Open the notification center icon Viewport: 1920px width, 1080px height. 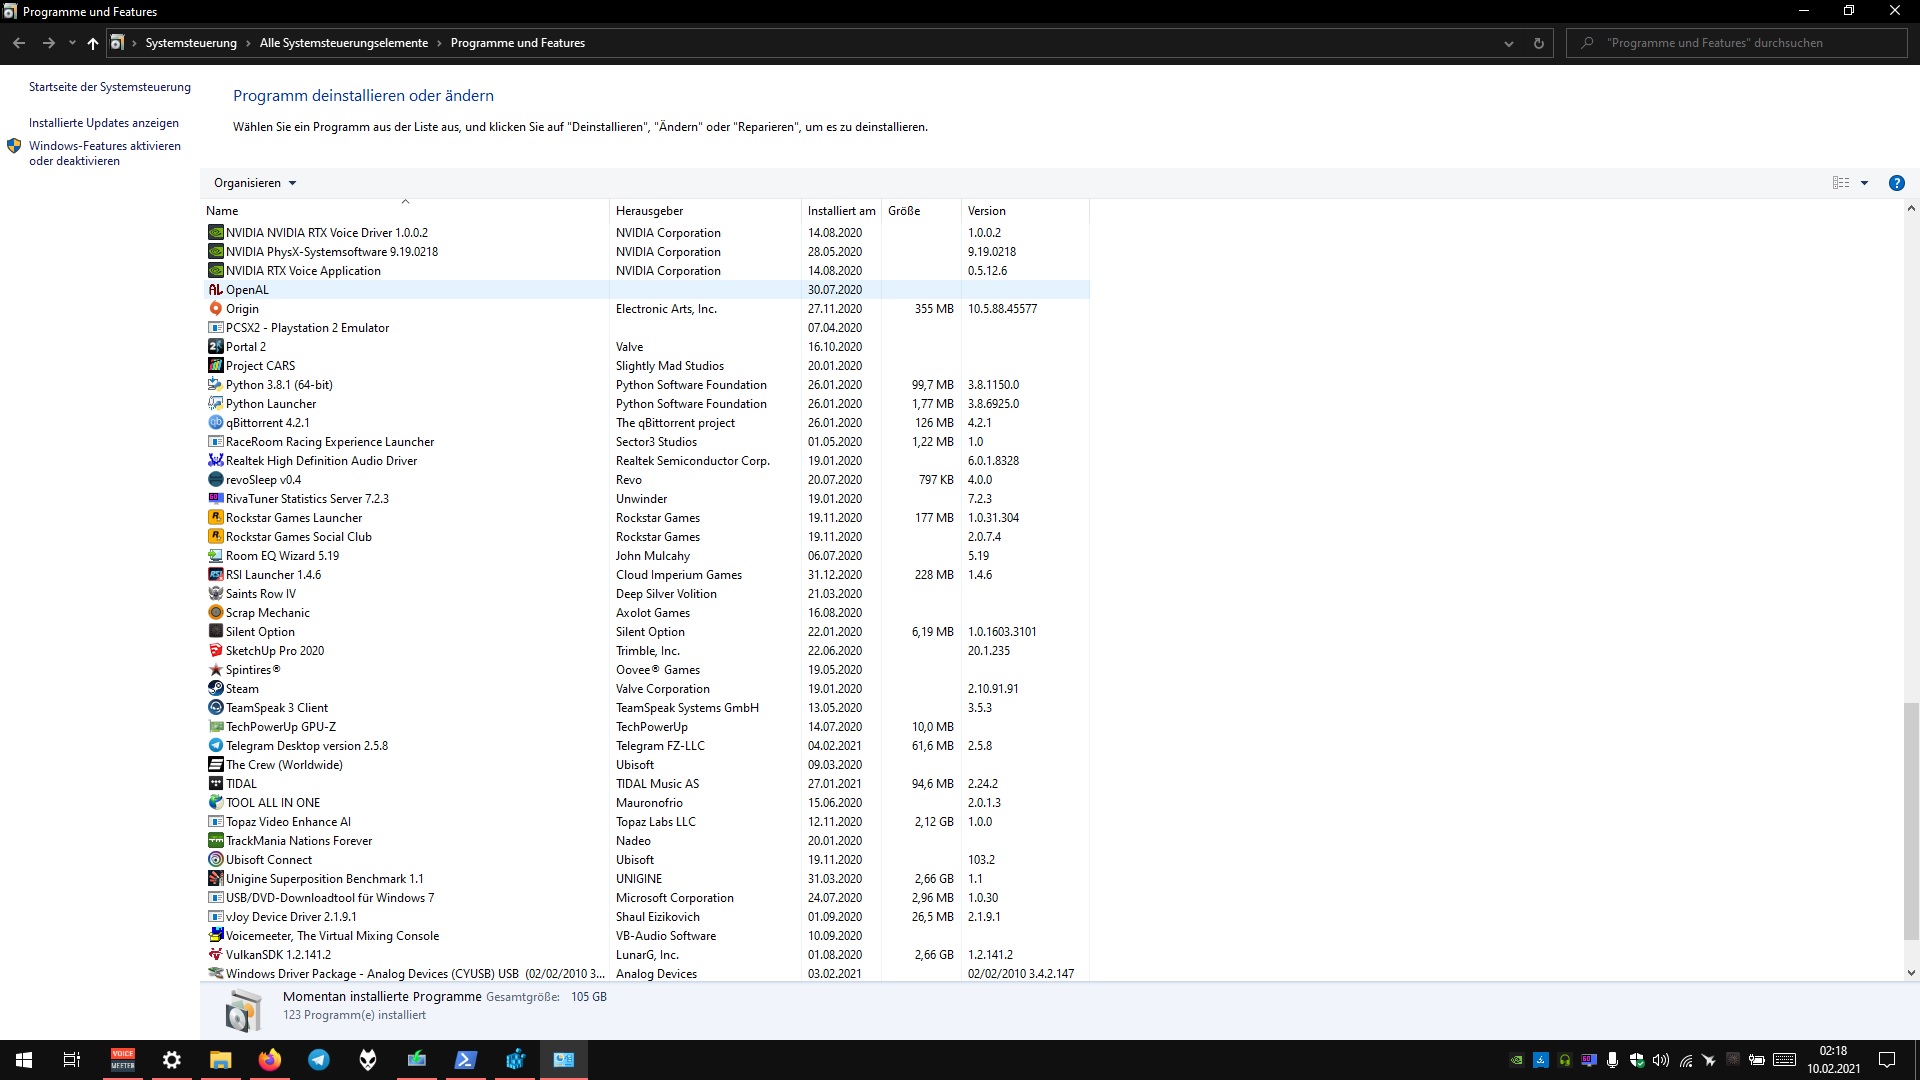point(1887,1060)
